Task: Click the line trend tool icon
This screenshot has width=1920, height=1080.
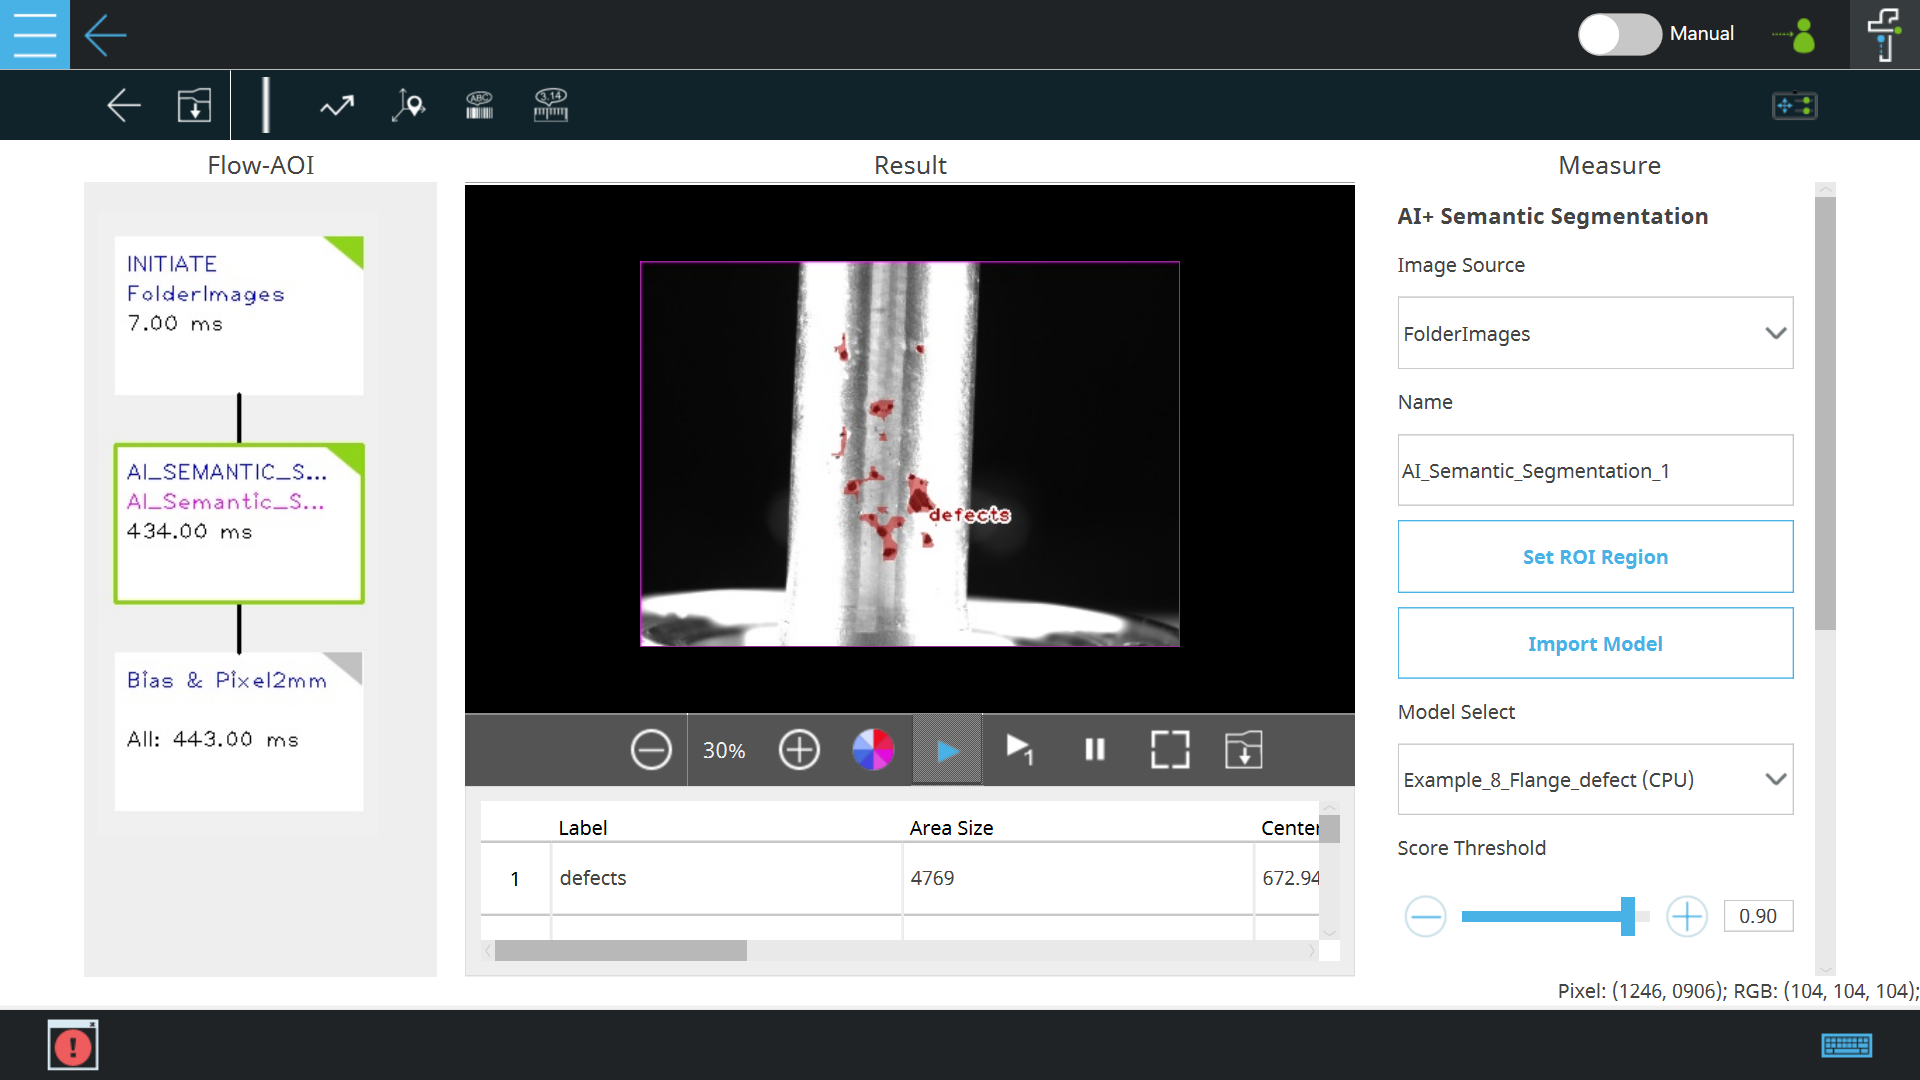Action: (337, 105)
